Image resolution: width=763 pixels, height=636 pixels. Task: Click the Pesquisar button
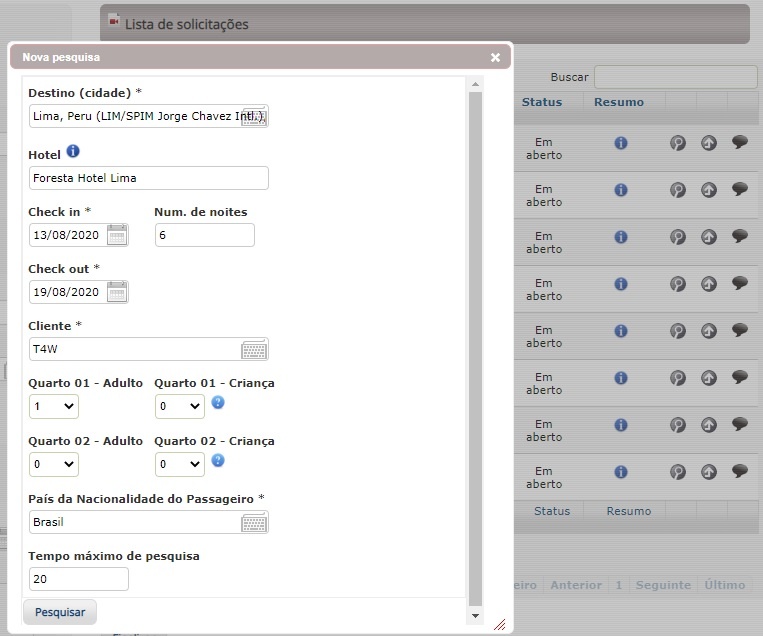pyautogui.click(x=60, y=612)
